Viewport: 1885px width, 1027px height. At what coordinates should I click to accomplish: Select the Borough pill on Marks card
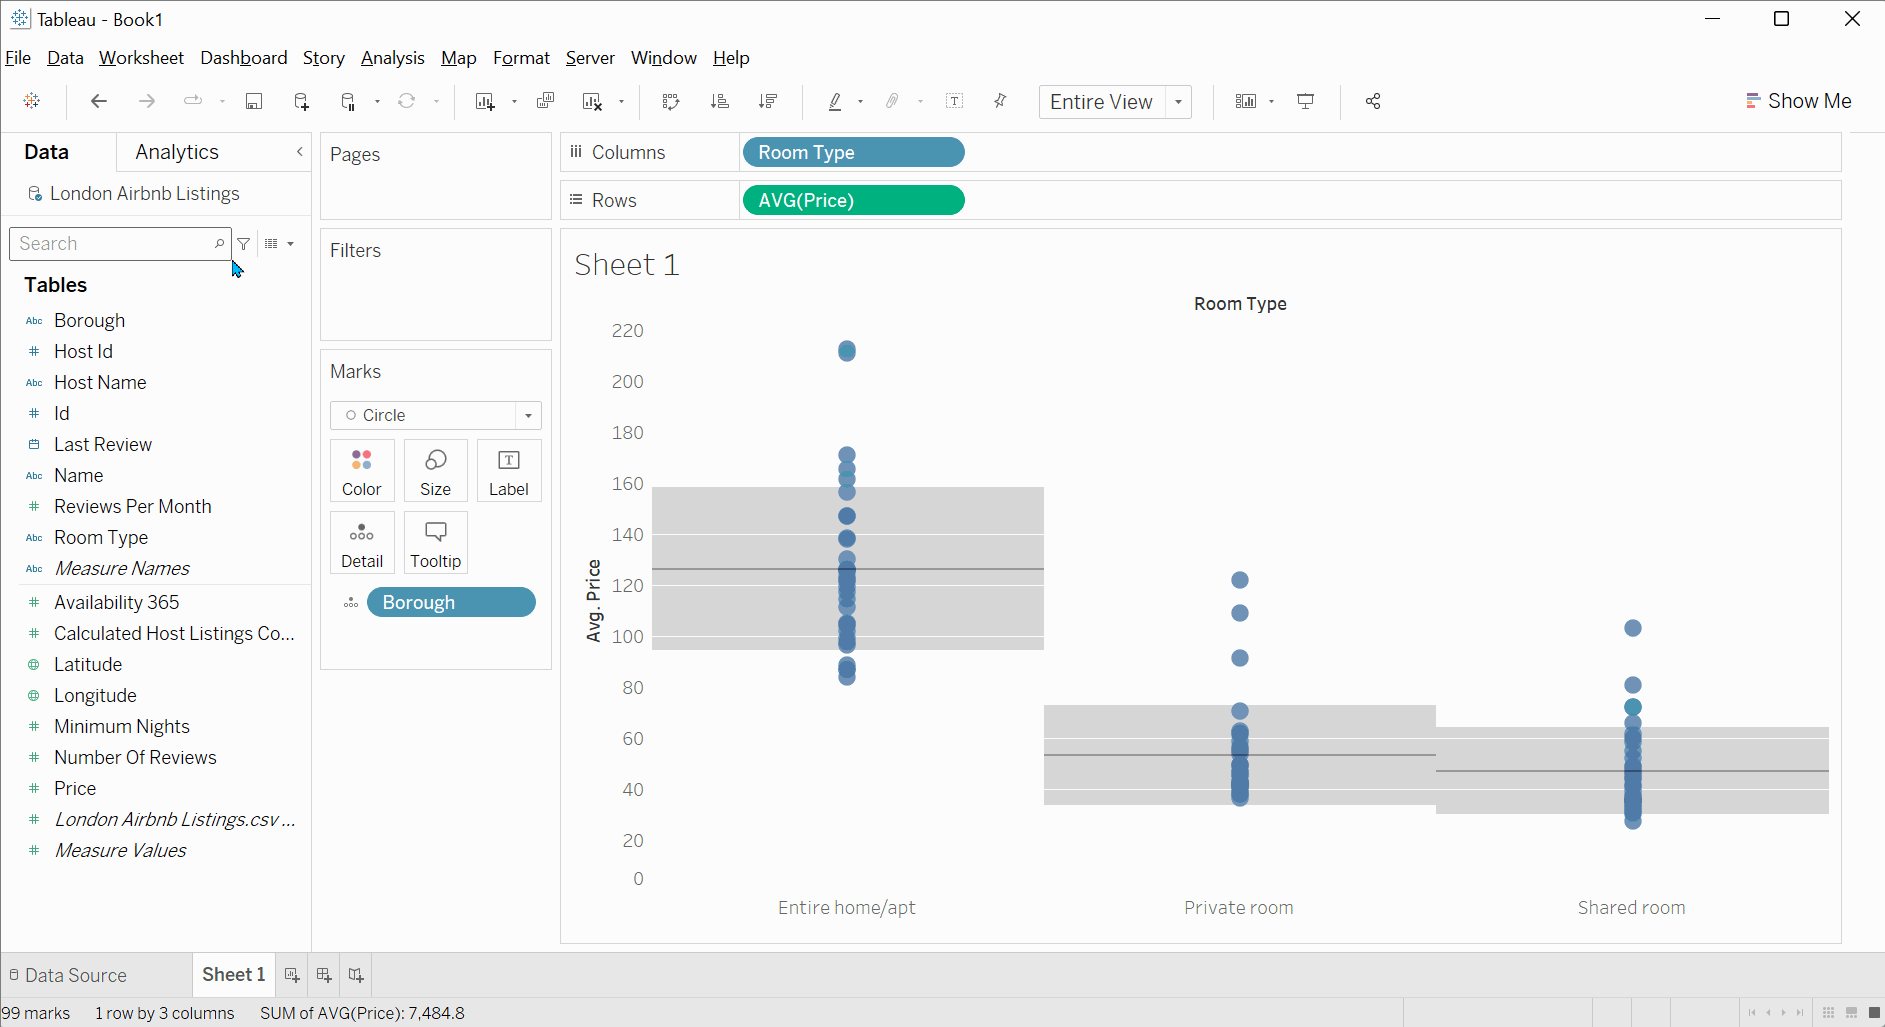451,602
